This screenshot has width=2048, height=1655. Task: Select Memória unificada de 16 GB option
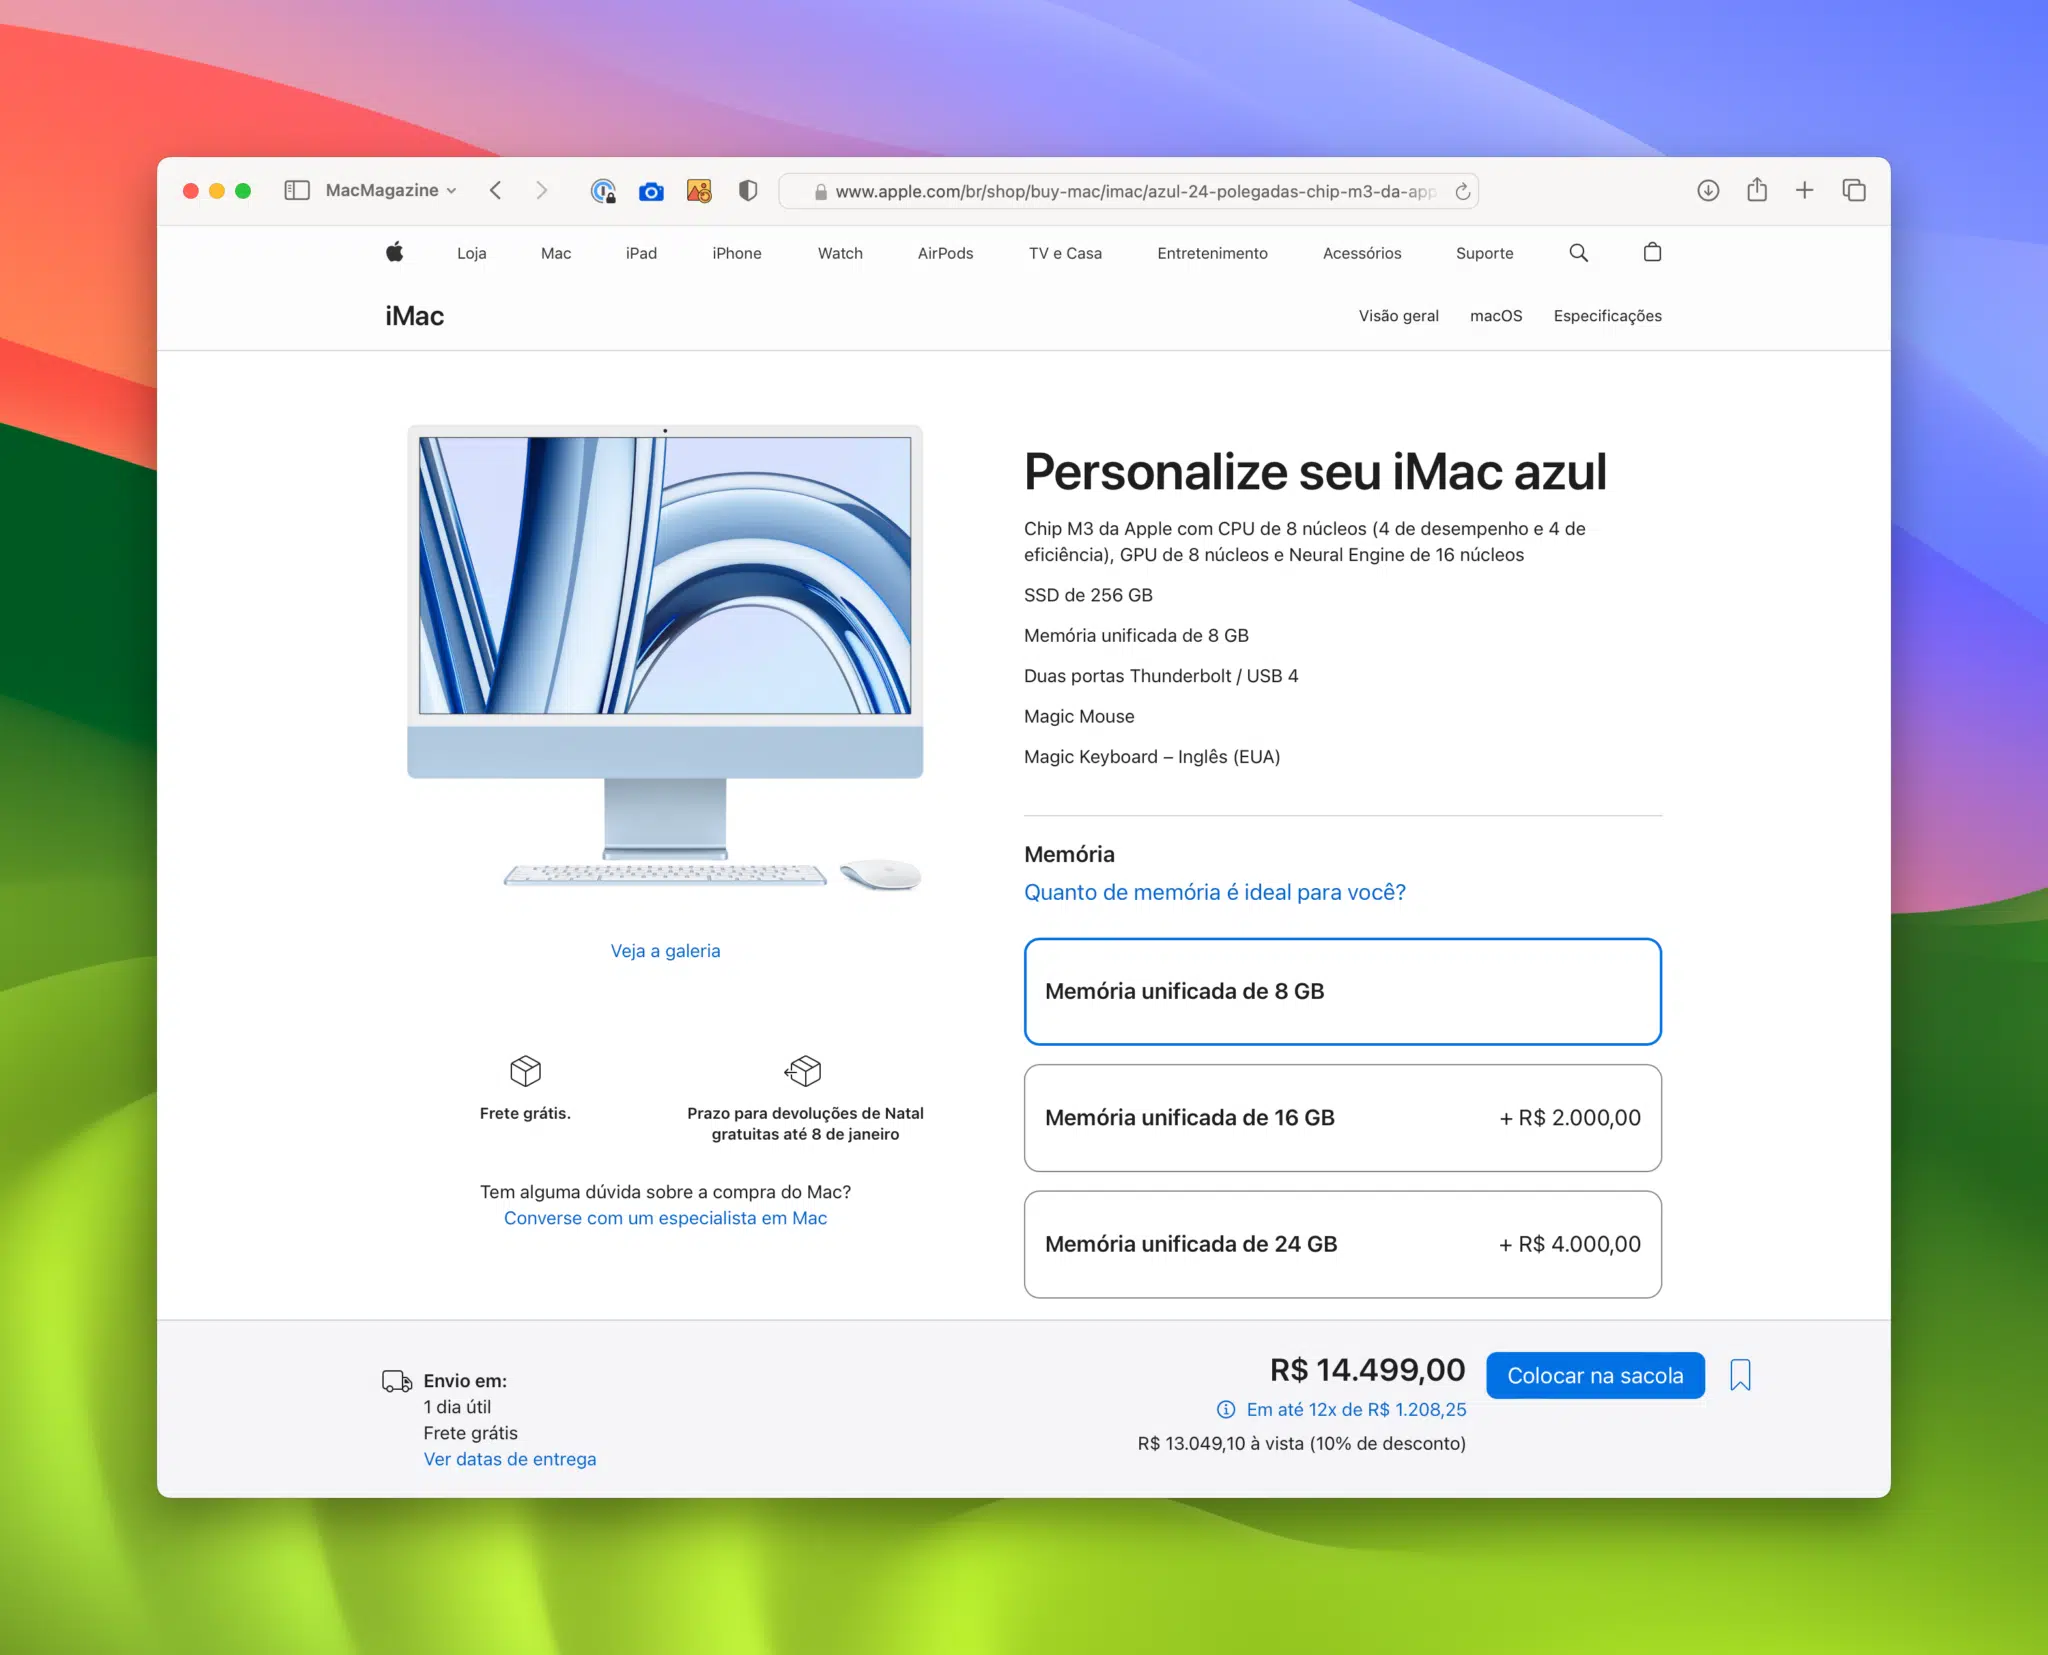[x=1342, y=1118]
